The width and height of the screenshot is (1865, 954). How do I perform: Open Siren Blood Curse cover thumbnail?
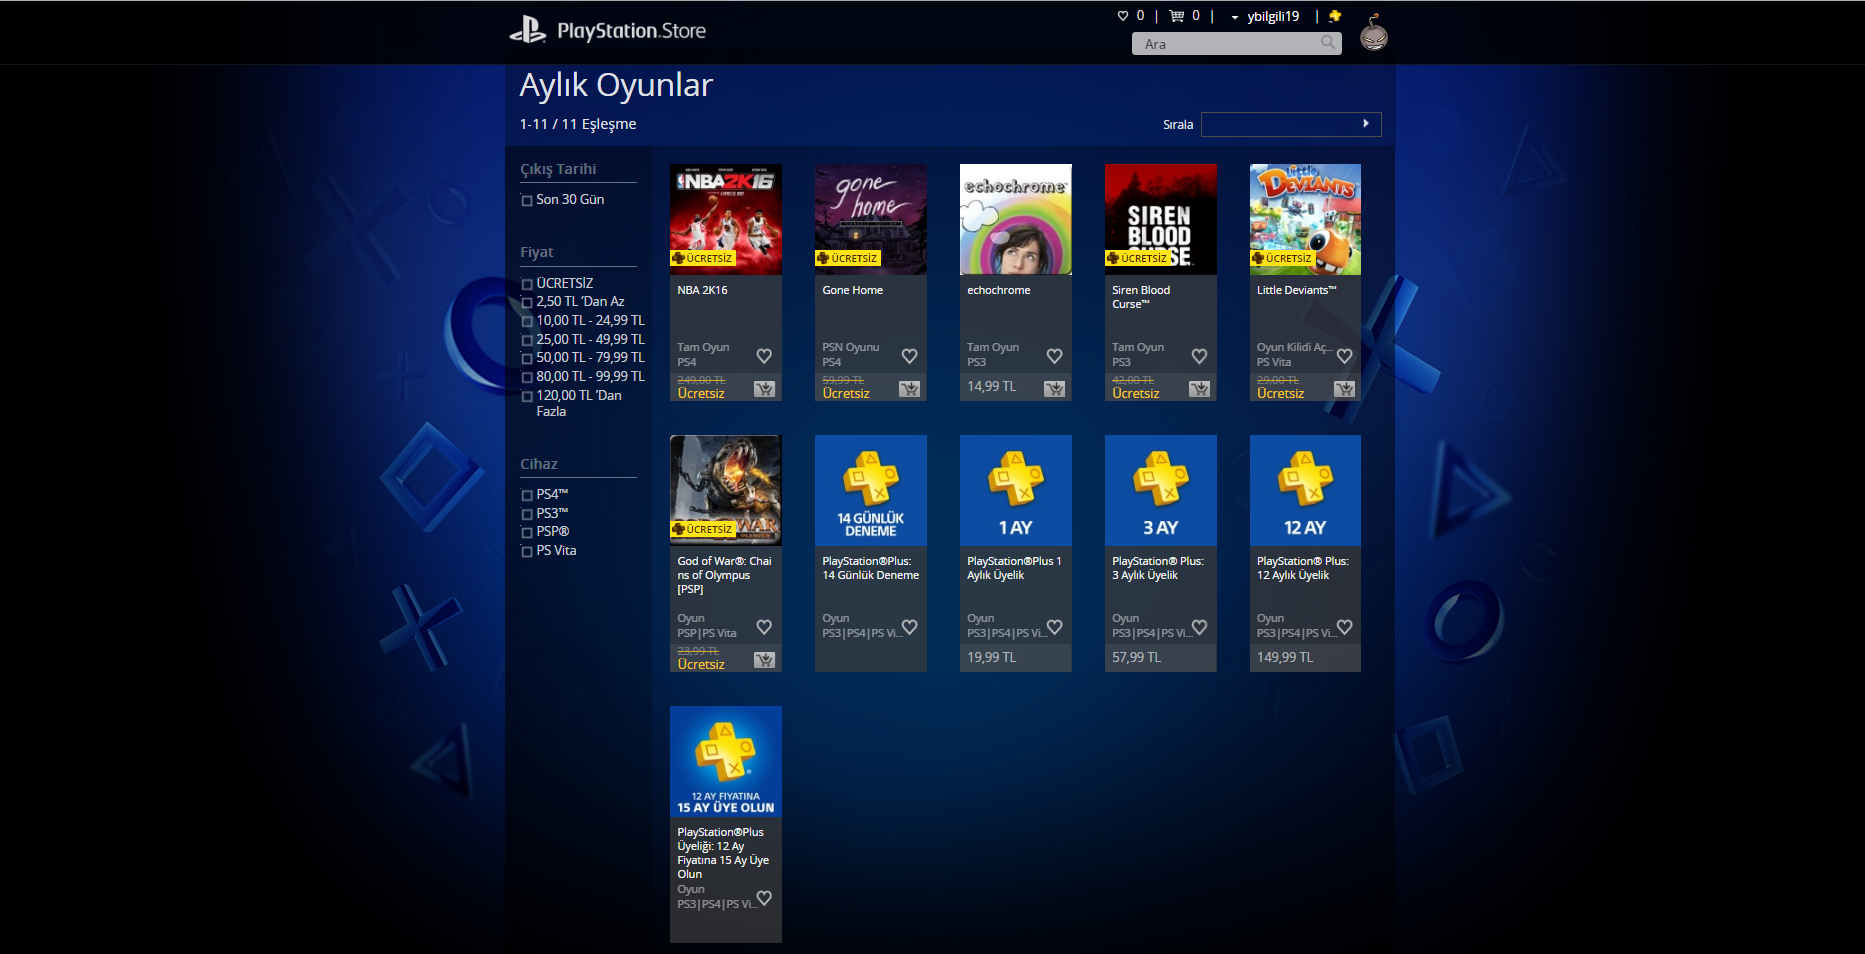1161,219
